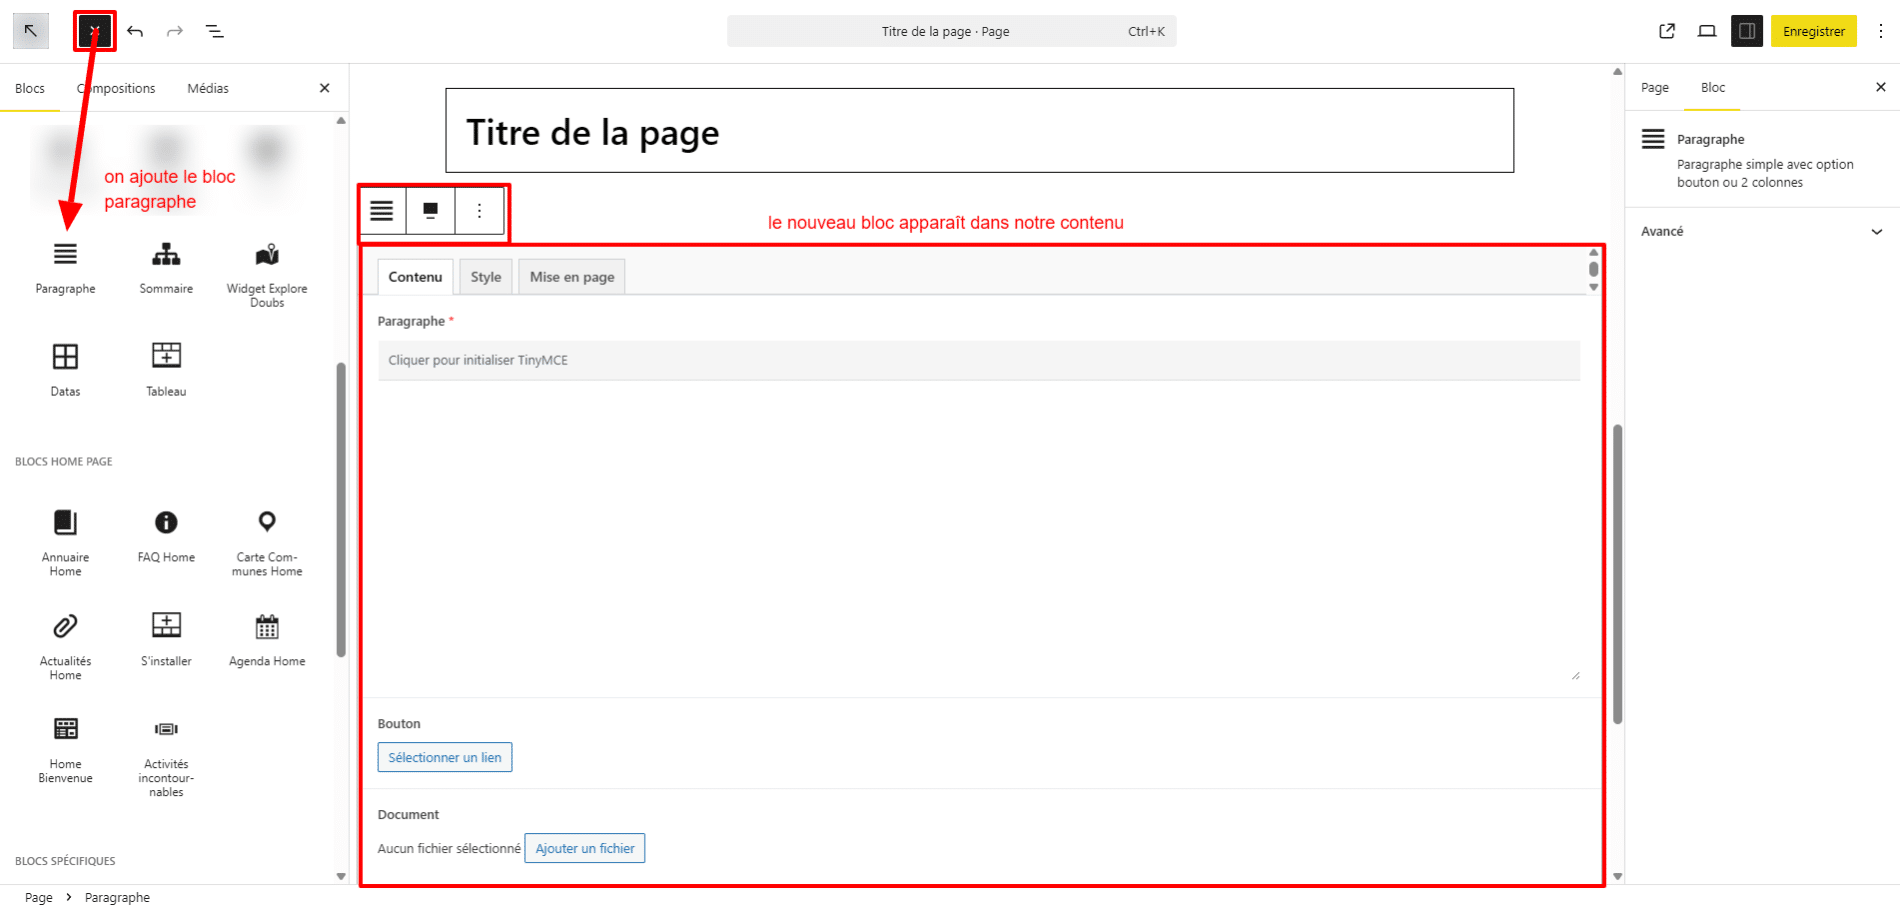Toggle the block alignment toolbar button
This screenshot has height=909, width=1900.
pyautogui.click(x=430, y=210)
